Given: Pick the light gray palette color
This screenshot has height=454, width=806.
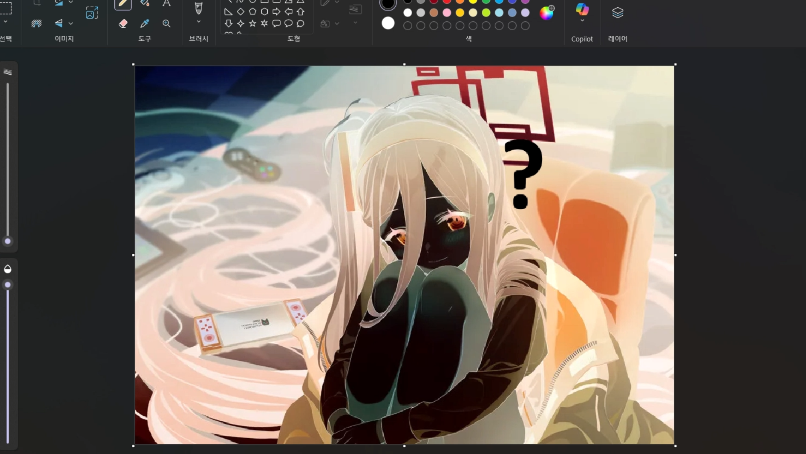Looking at the screenshot, I should [x=421, y=12].
